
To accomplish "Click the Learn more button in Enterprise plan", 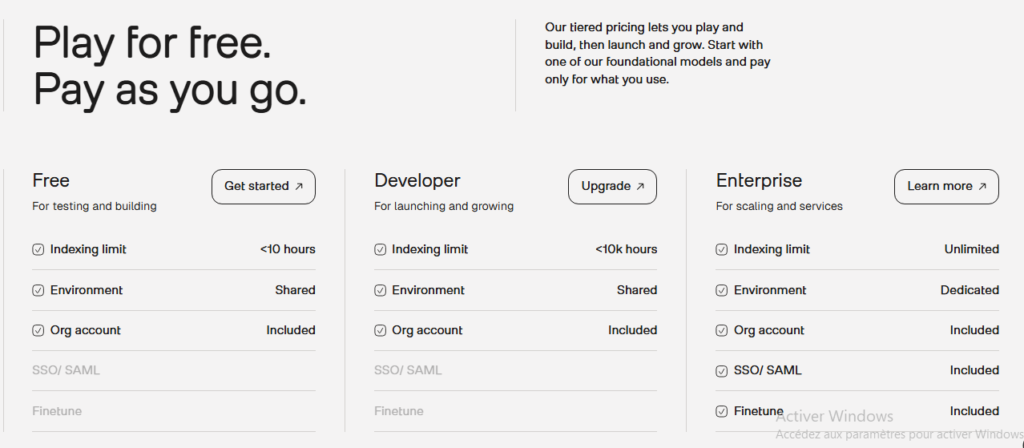I will pos(945,186).
